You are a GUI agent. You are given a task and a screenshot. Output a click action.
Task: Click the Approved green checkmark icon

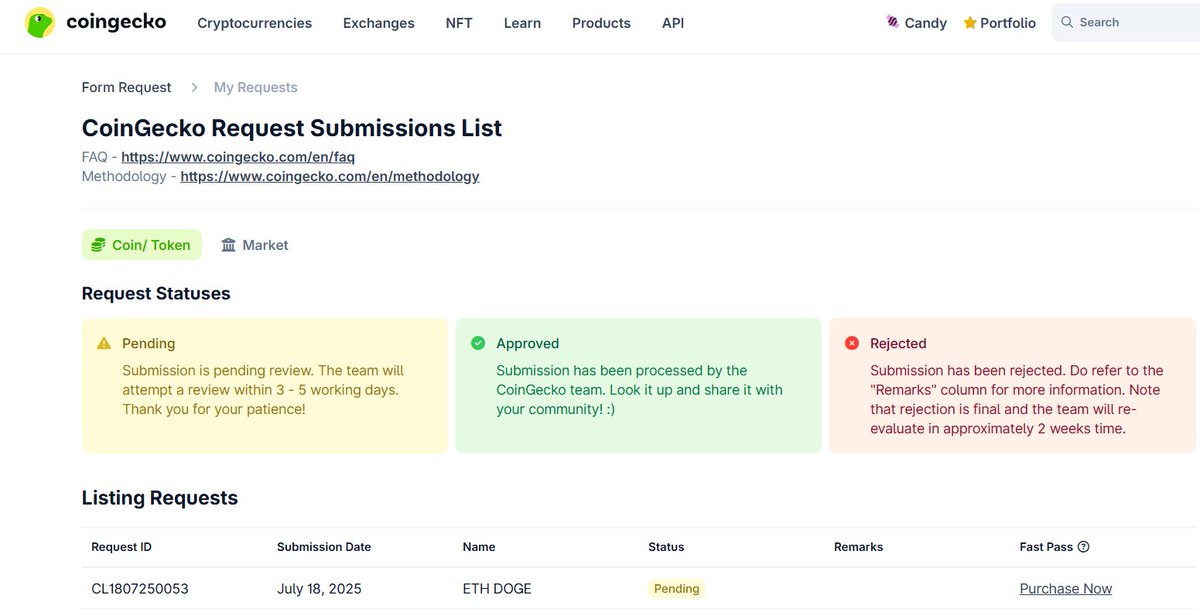478,343
